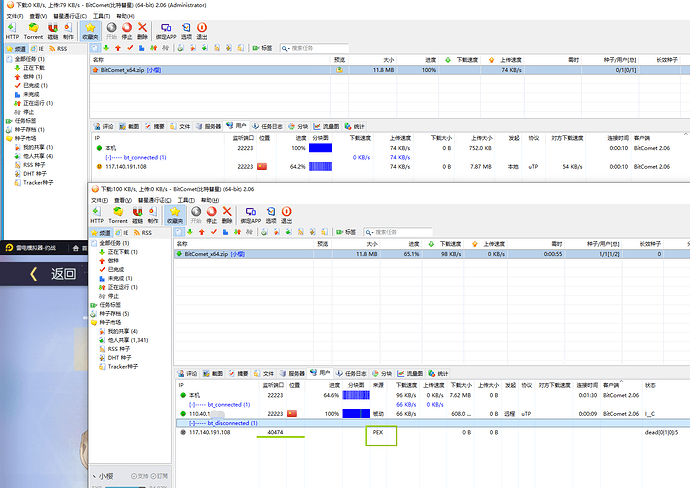The width and height of the screenshot is (690, 488).
Task: Collapse bt_disconnected (1) group in lower window
Action: [x=192, y=423]
